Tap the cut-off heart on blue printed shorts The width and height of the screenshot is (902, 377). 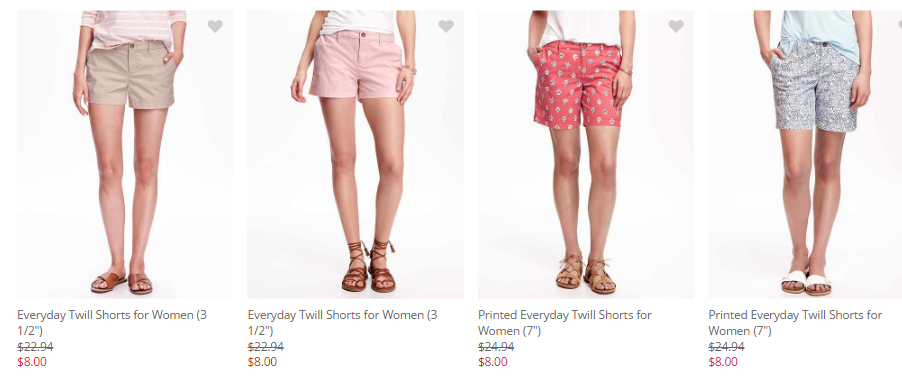[x=900, y=26]
